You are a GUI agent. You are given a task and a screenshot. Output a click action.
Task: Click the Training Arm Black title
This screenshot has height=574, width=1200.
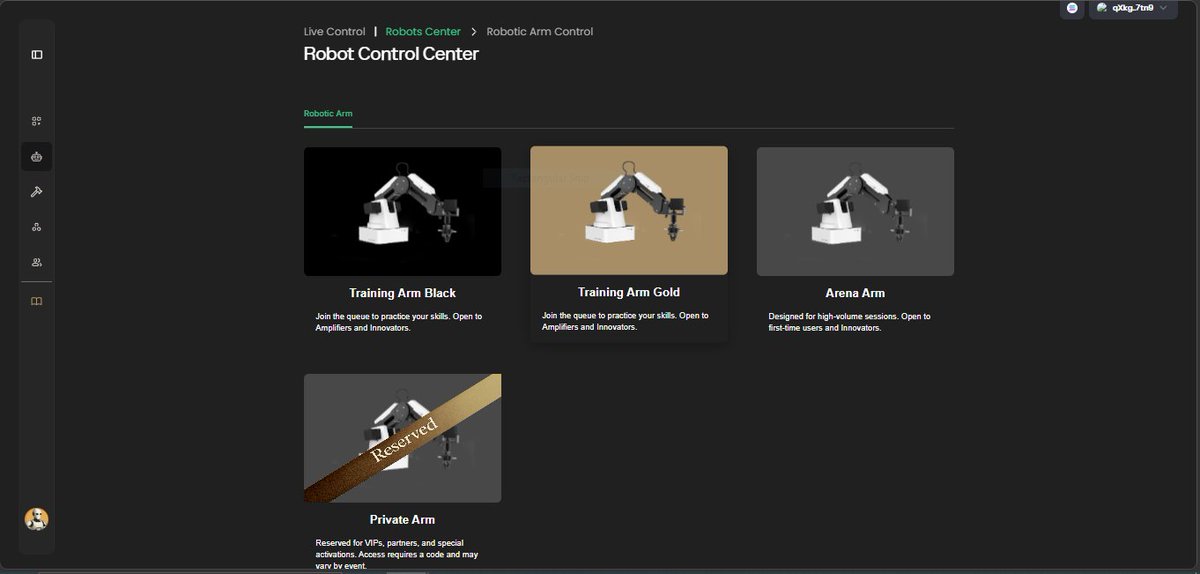coord(403,293)
